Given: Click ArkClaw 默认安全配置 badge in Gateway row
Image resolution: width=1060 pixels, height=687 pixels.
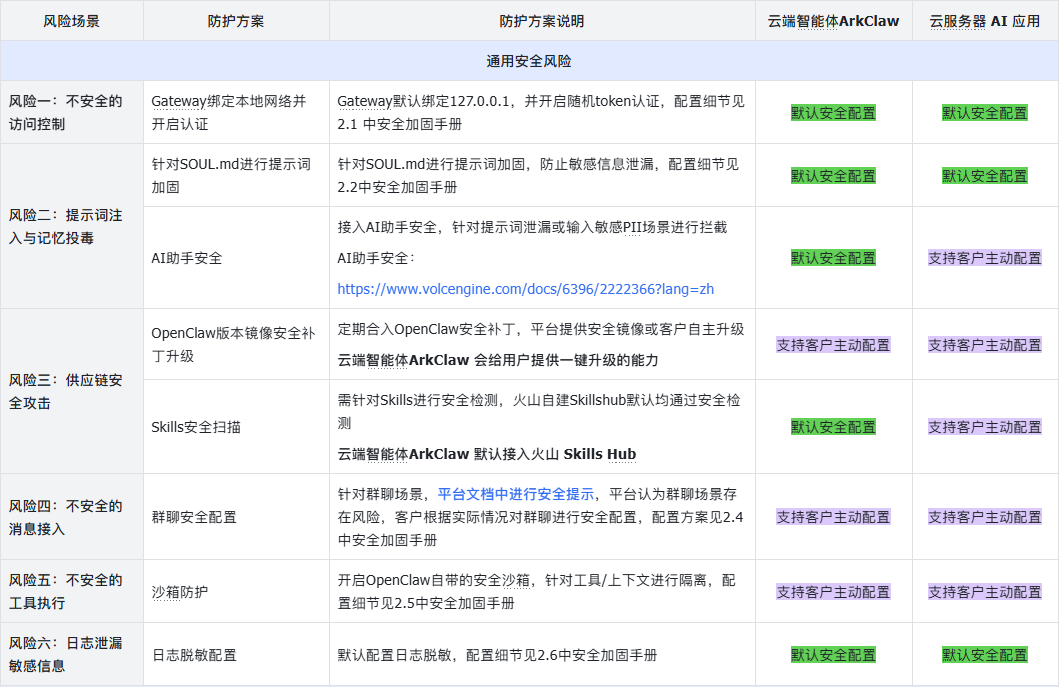Looking at the screenshot, I should coord(834,113).
